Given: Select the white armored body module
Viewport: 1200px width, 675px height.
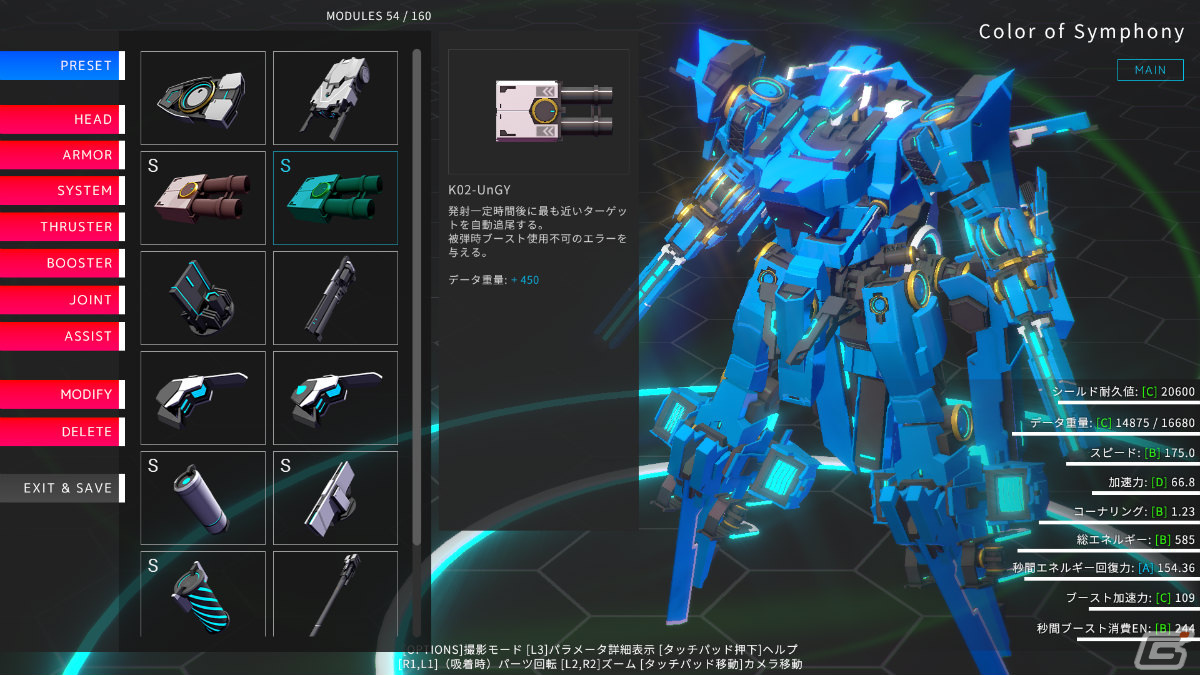Looking at the screenshot, I should pos(335,98).
